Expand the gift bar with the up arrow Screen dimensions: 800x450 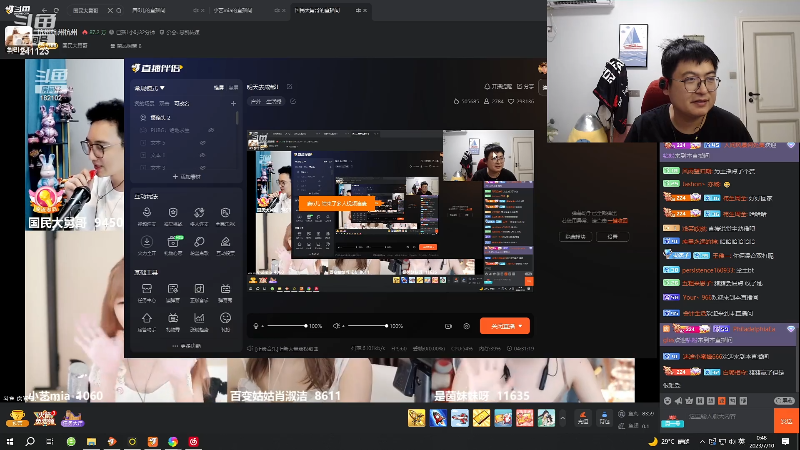coord(563,418)
